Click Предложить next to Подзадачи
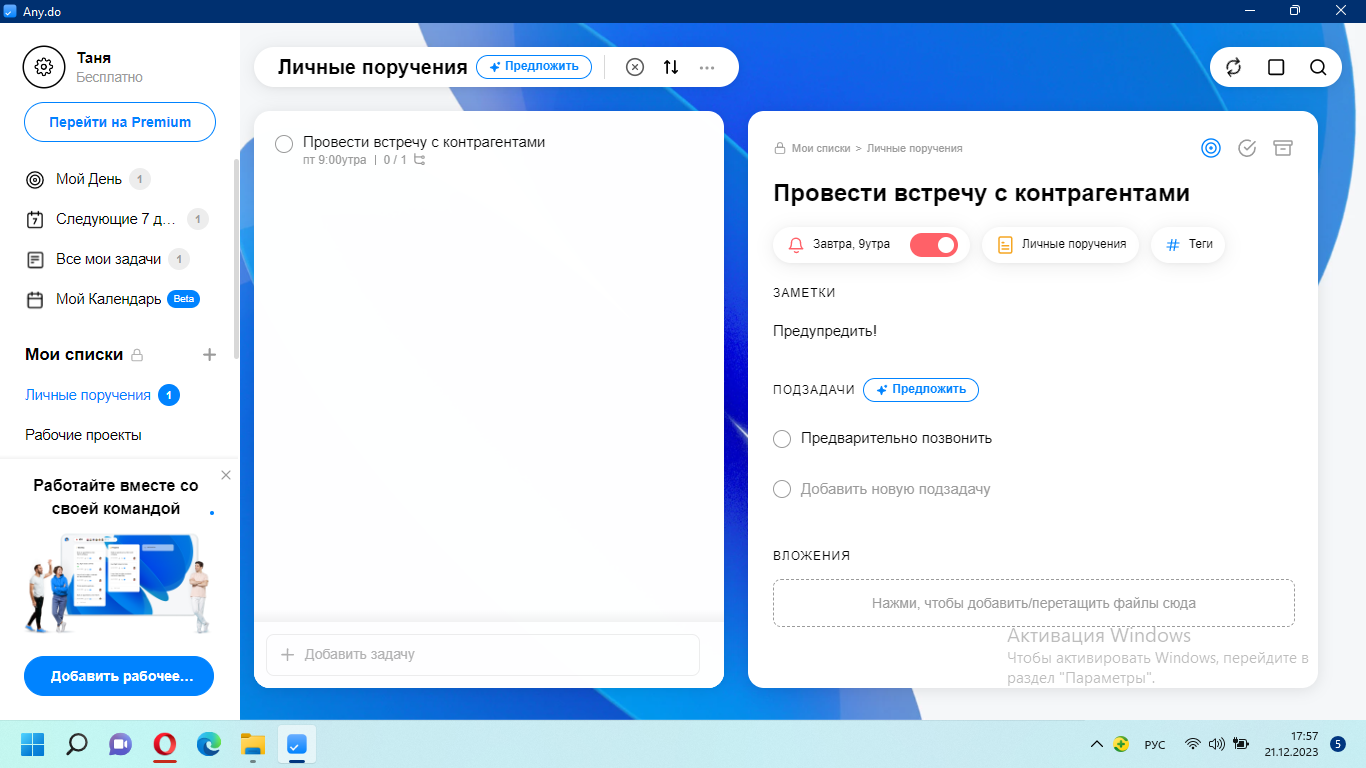Screen dimensions: 1366x768 (x=920, y=390)
